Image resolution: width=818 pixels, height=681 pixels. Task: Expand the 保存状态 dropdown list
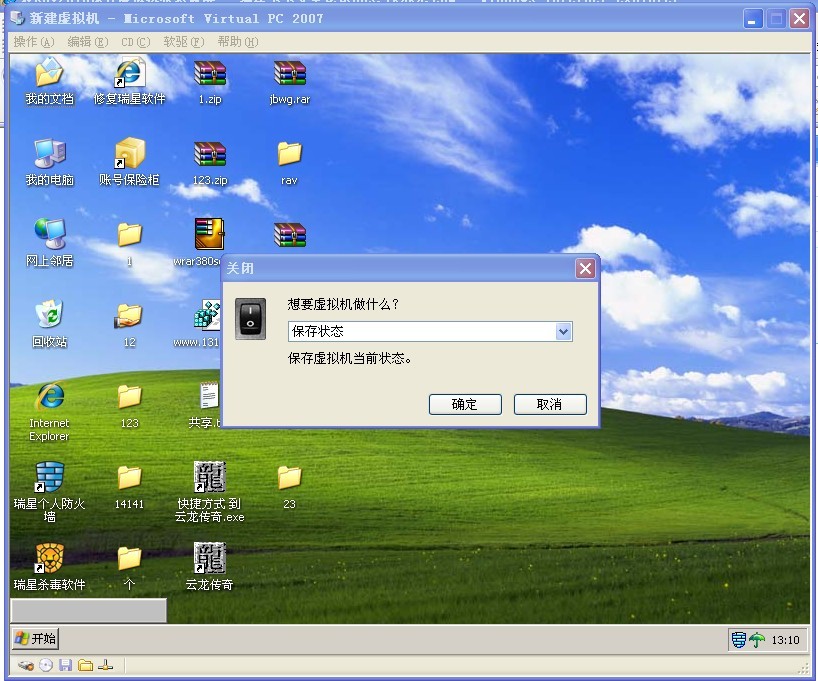[x=563, y=331]
